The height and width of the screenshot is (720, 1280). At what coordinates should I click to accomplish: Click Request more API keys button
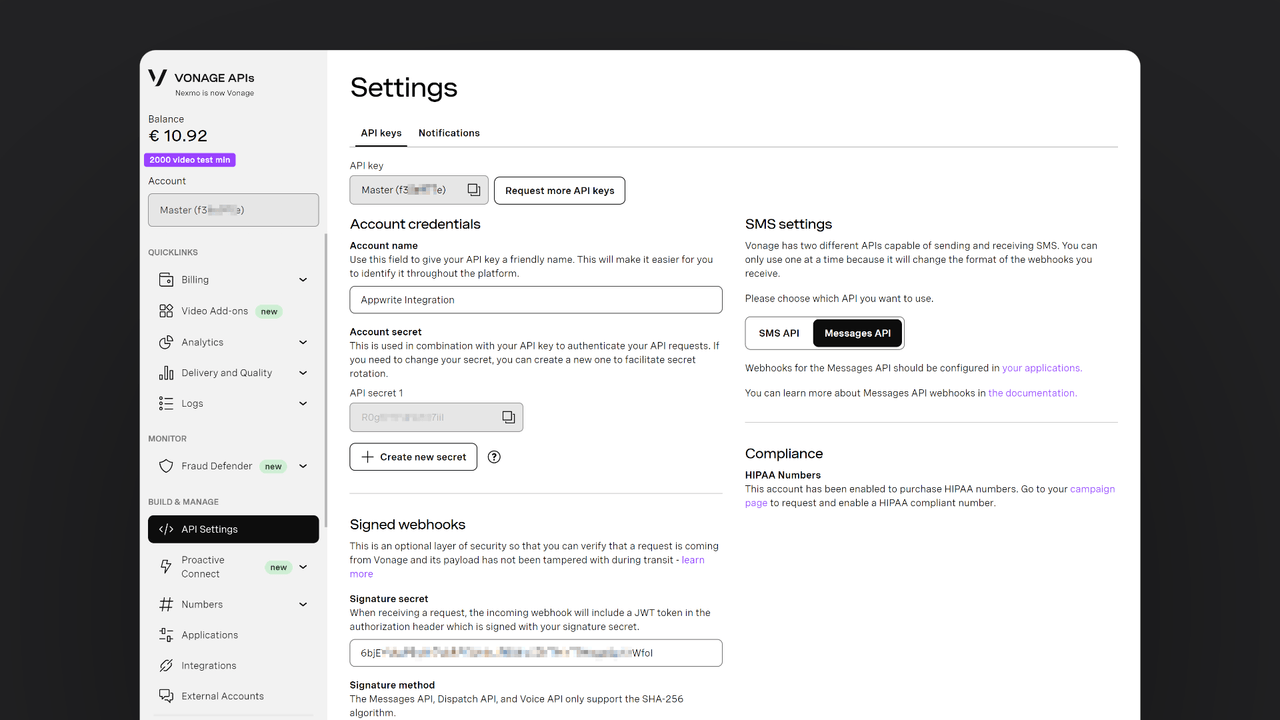coord(560,190)
